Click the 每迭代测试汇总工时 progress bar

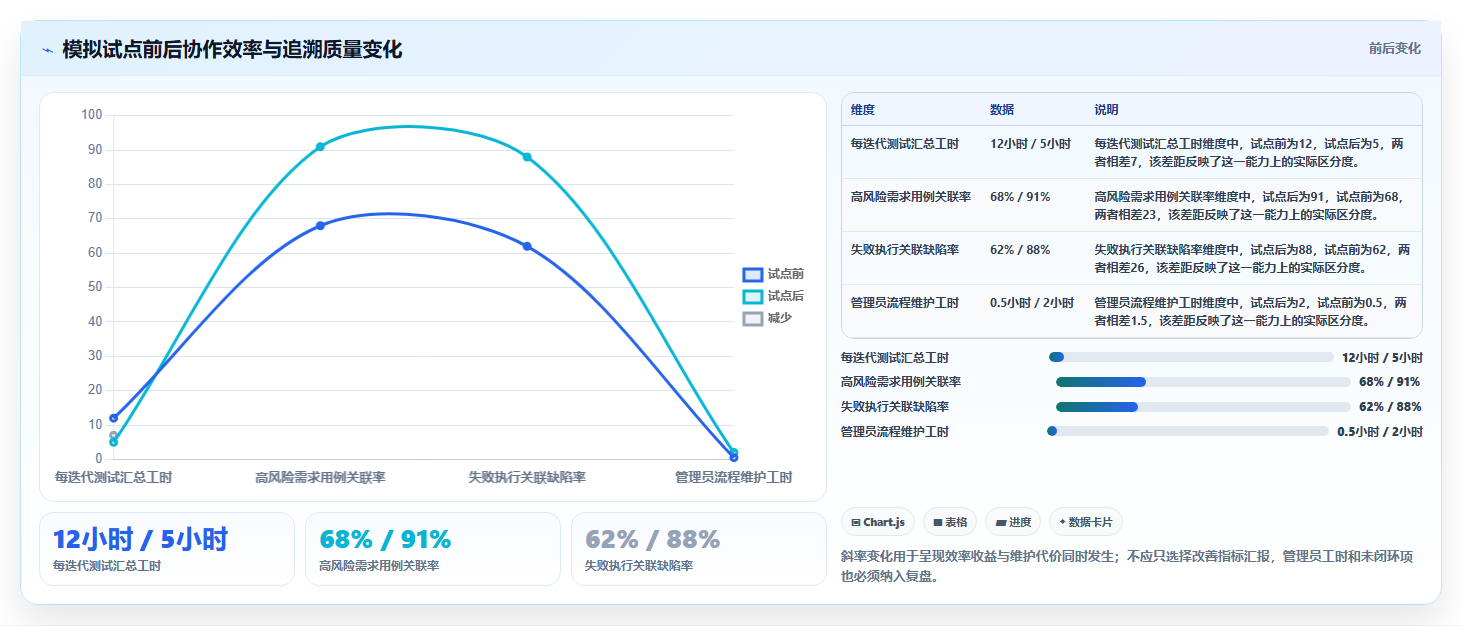point(1191,357)
